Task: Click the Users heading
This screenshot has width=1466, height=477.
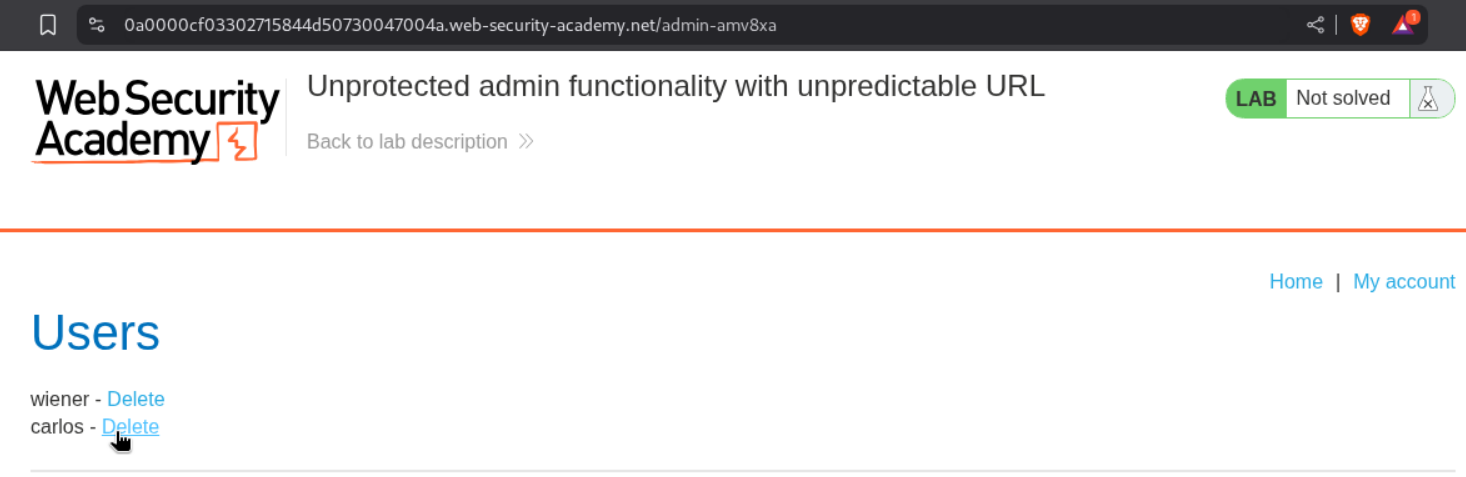Action: [x=96, y=332]
